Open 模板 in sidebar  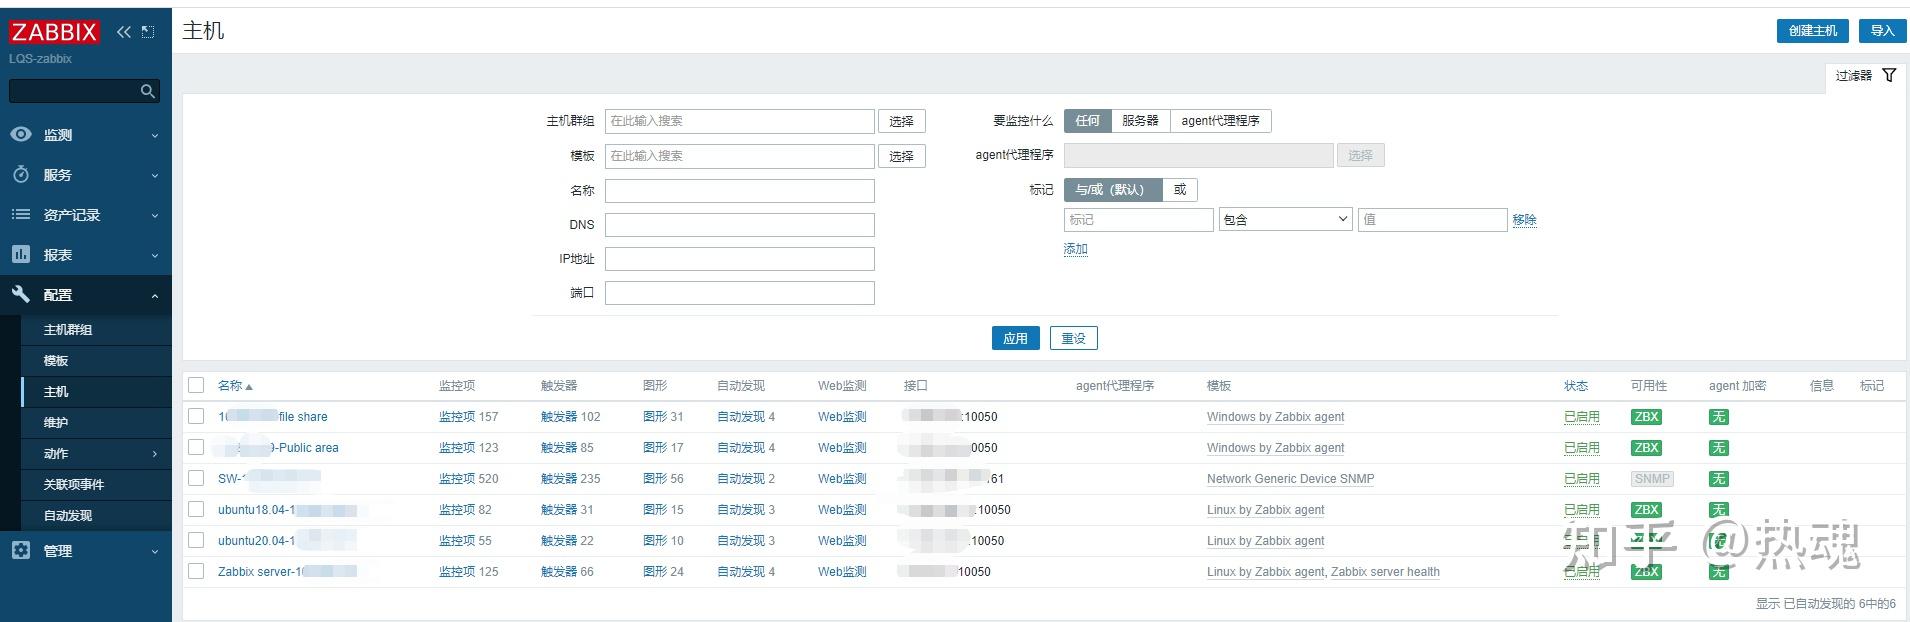point(96,361)
